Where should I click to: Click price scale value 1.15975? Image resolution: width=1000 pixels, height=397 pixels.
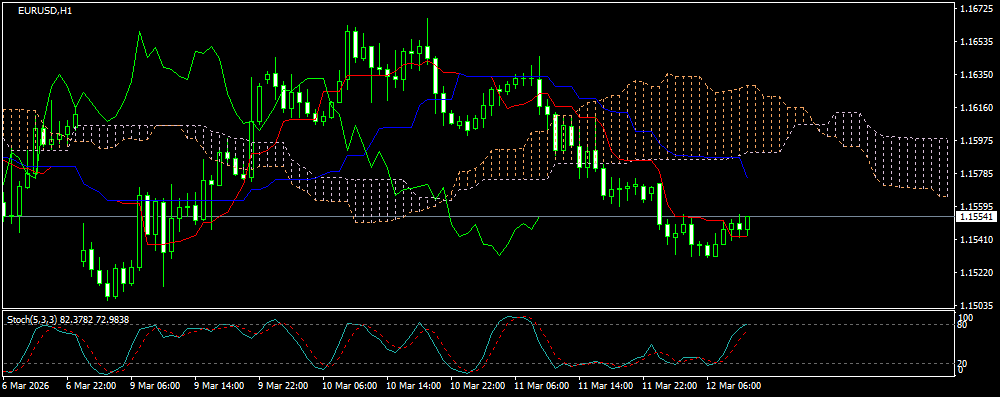coord(977,140)
